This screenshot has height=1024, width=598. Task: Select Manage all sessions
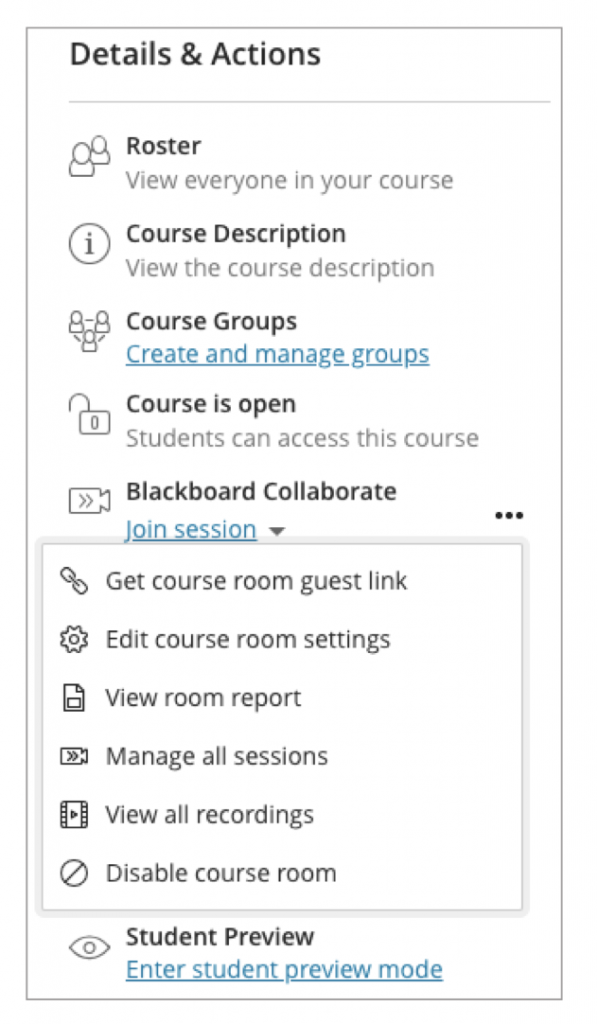[217, 756]
